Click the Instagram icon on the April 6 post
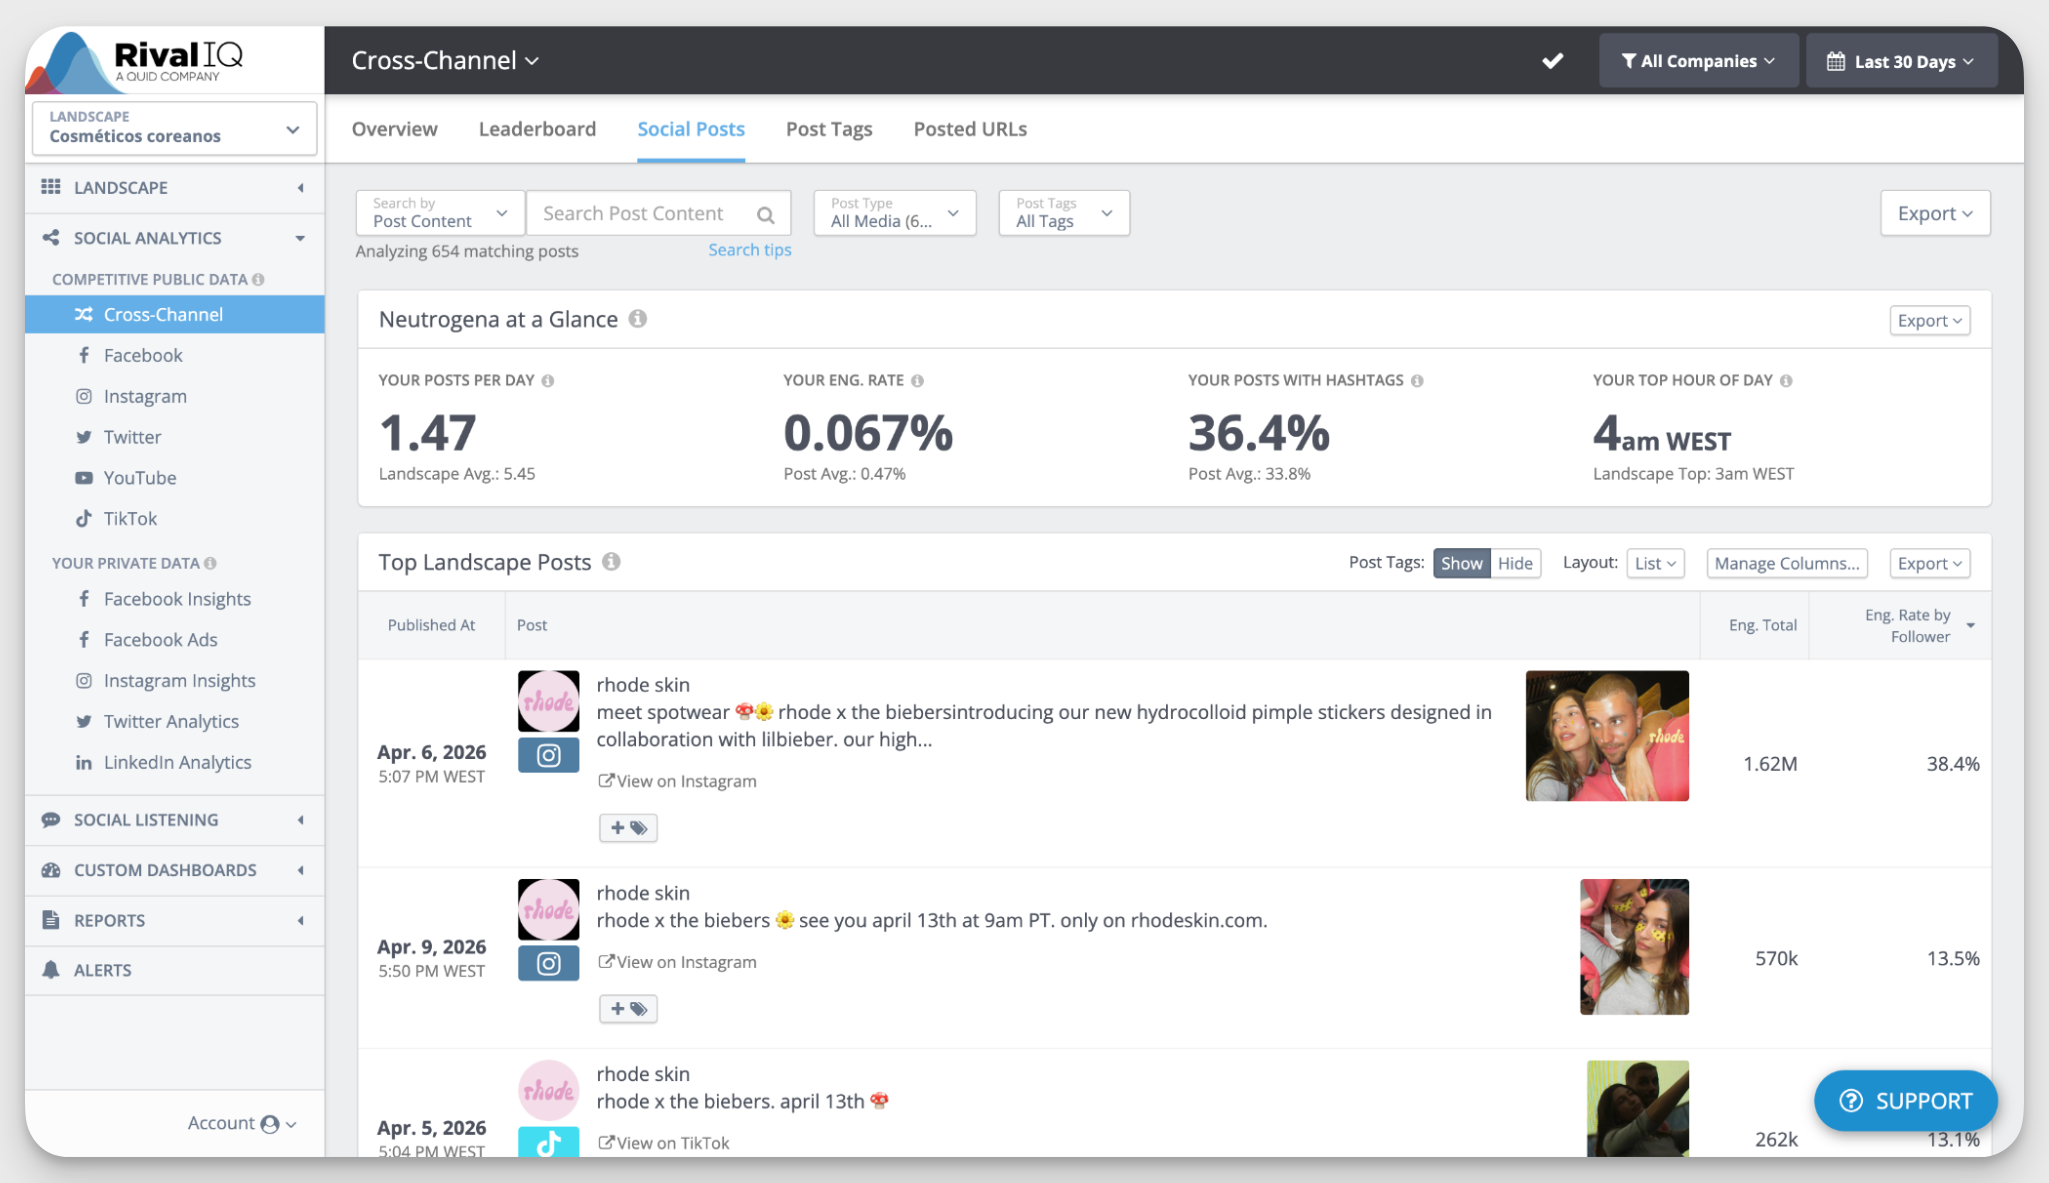 (548, 755)
